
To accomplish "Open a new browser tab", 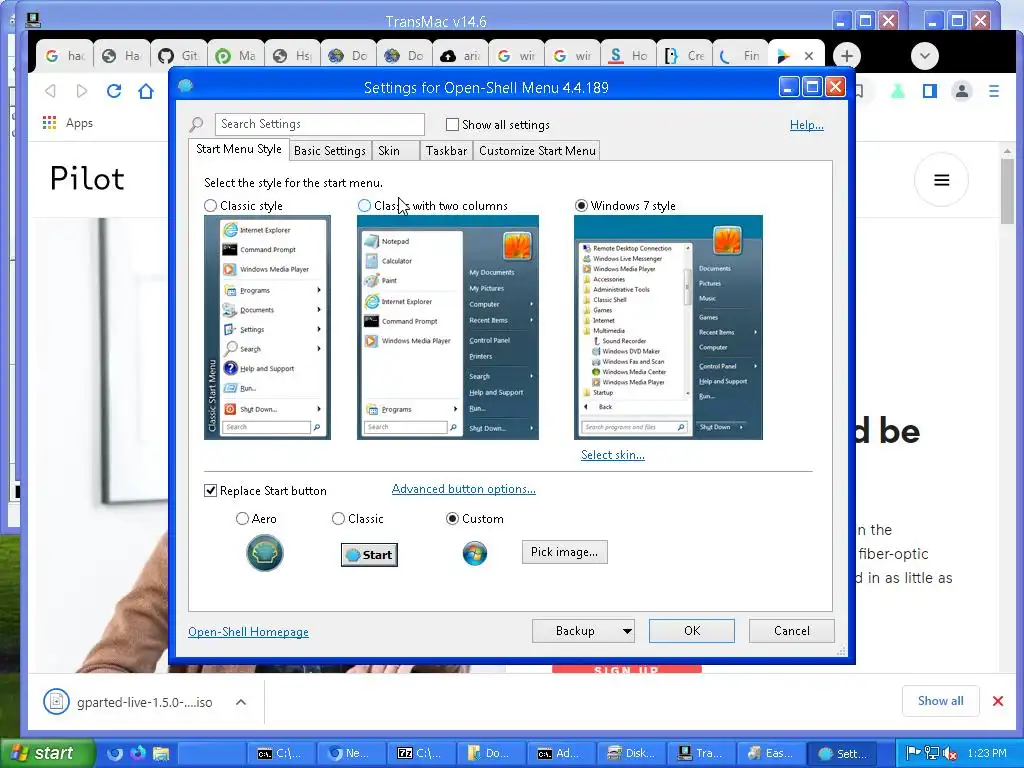I will (846, 56).
